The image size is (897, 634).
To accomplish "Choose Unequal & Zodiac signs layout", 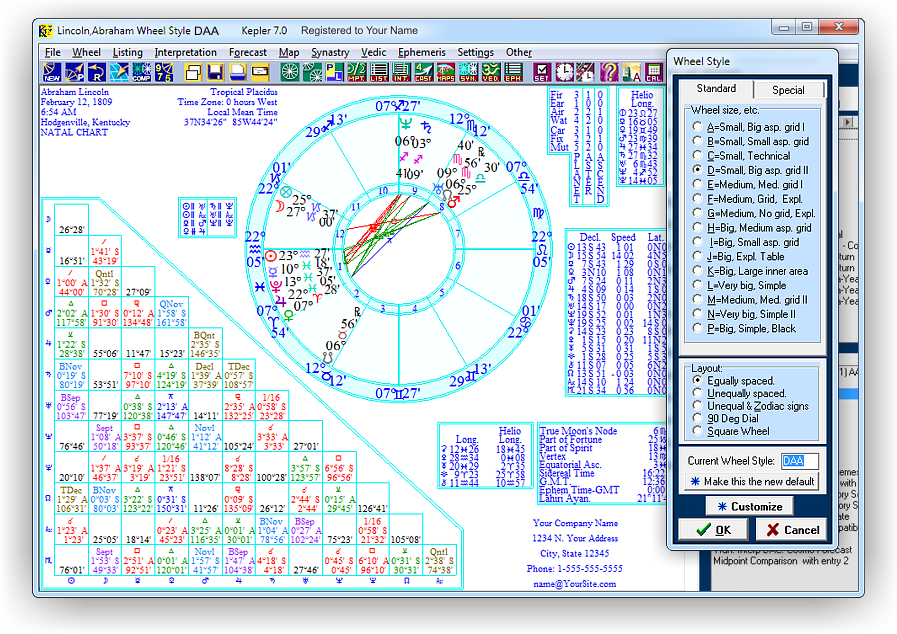I will [751, 406].
